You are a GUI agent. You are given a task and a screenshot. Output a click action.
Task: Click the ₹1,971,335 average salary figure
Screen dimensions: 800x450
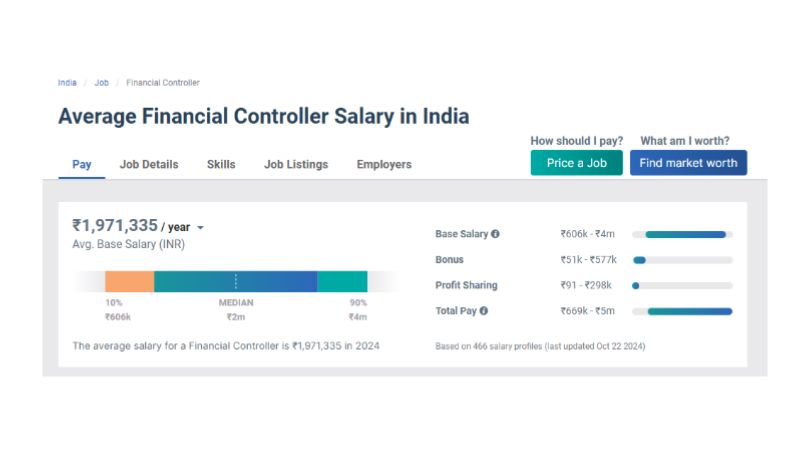[115, 226]
